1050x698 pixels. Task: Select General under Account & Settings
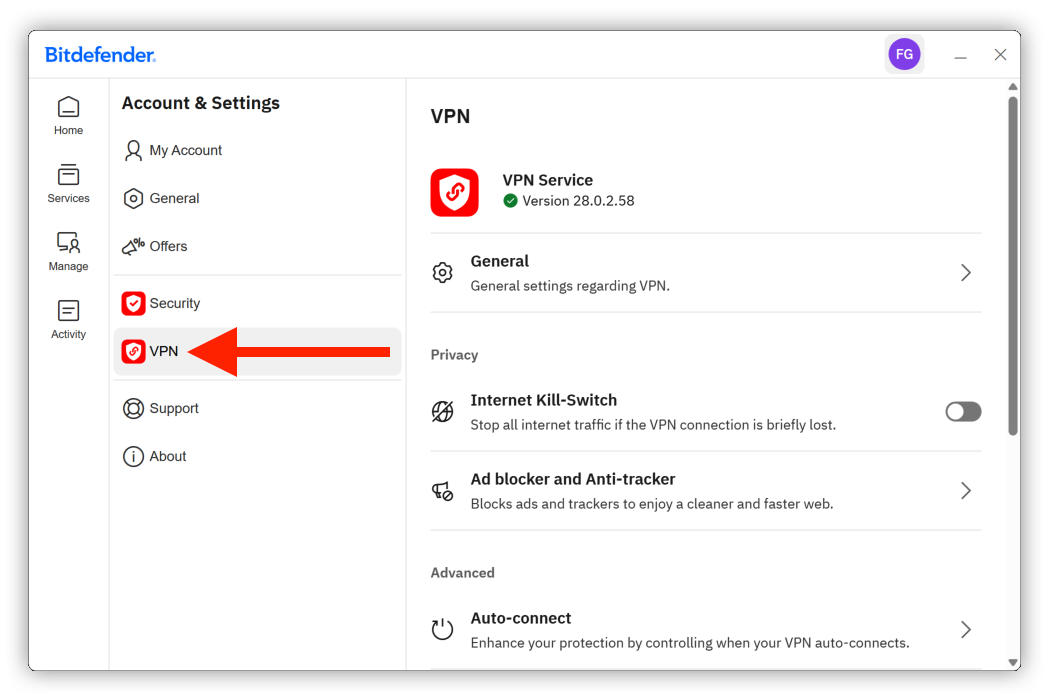(x=257, y=198)
